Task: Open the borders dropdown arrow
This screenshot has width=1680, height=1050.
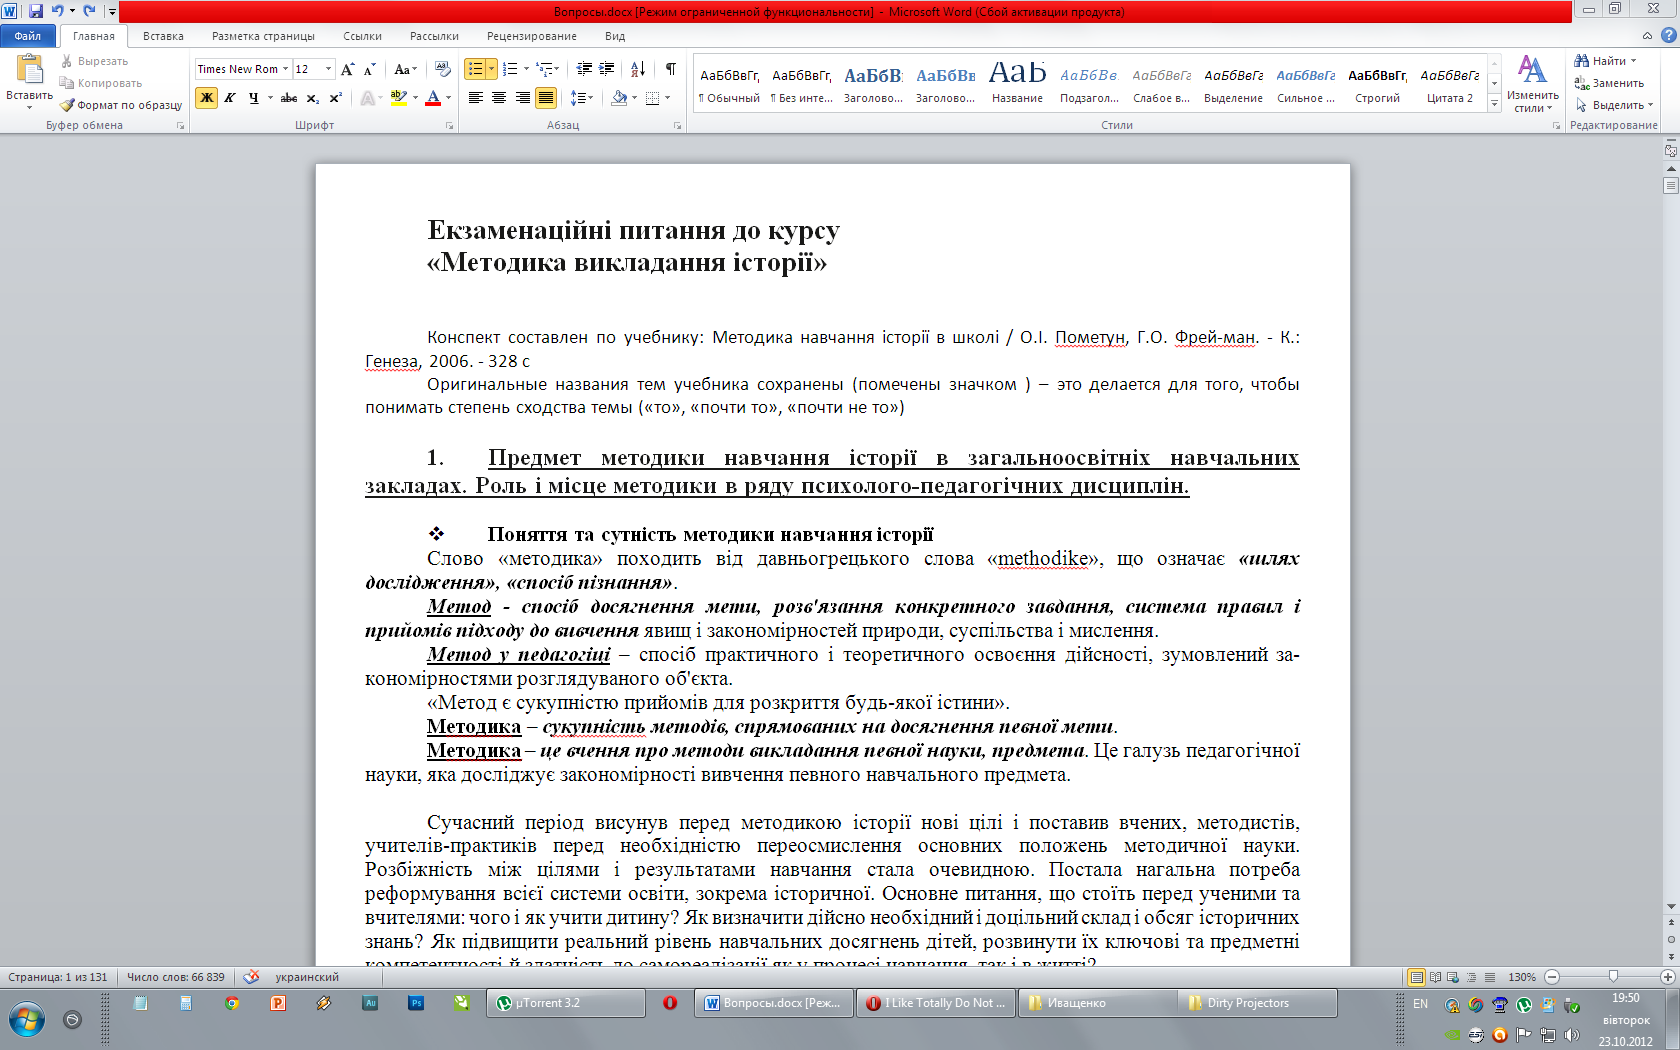Action: point(667,97)
